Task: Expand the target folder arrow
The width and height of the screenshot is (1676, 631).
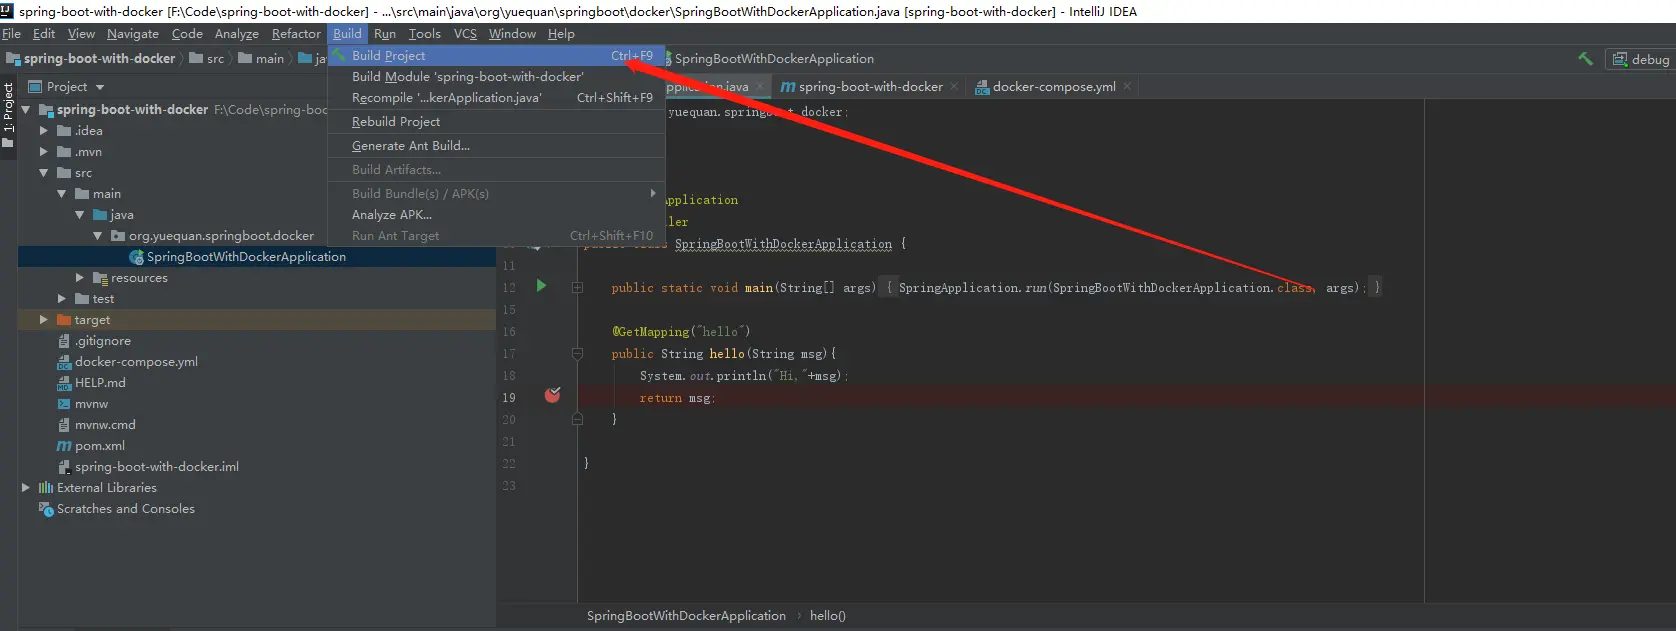Action: (43, 320)
